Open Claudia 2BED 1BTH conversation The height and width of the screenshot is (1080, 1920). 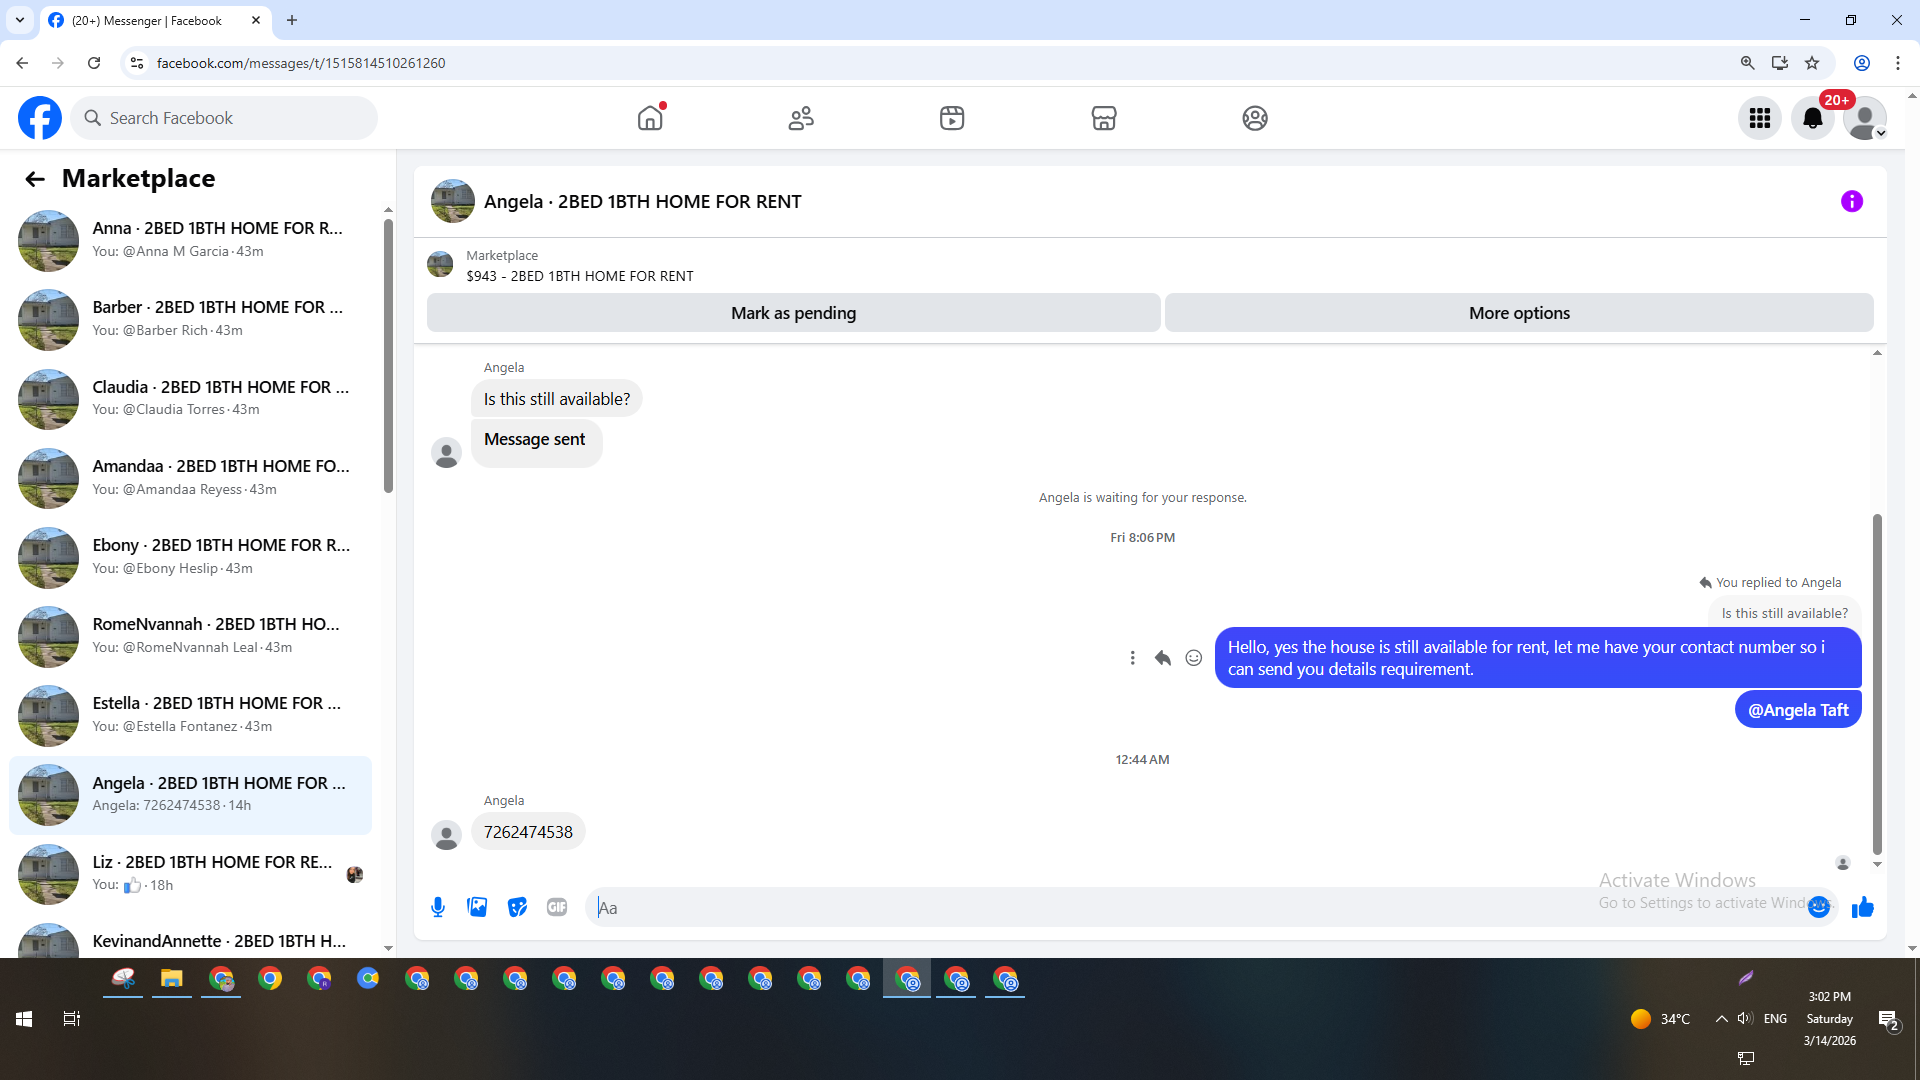(x=190, y=398)
